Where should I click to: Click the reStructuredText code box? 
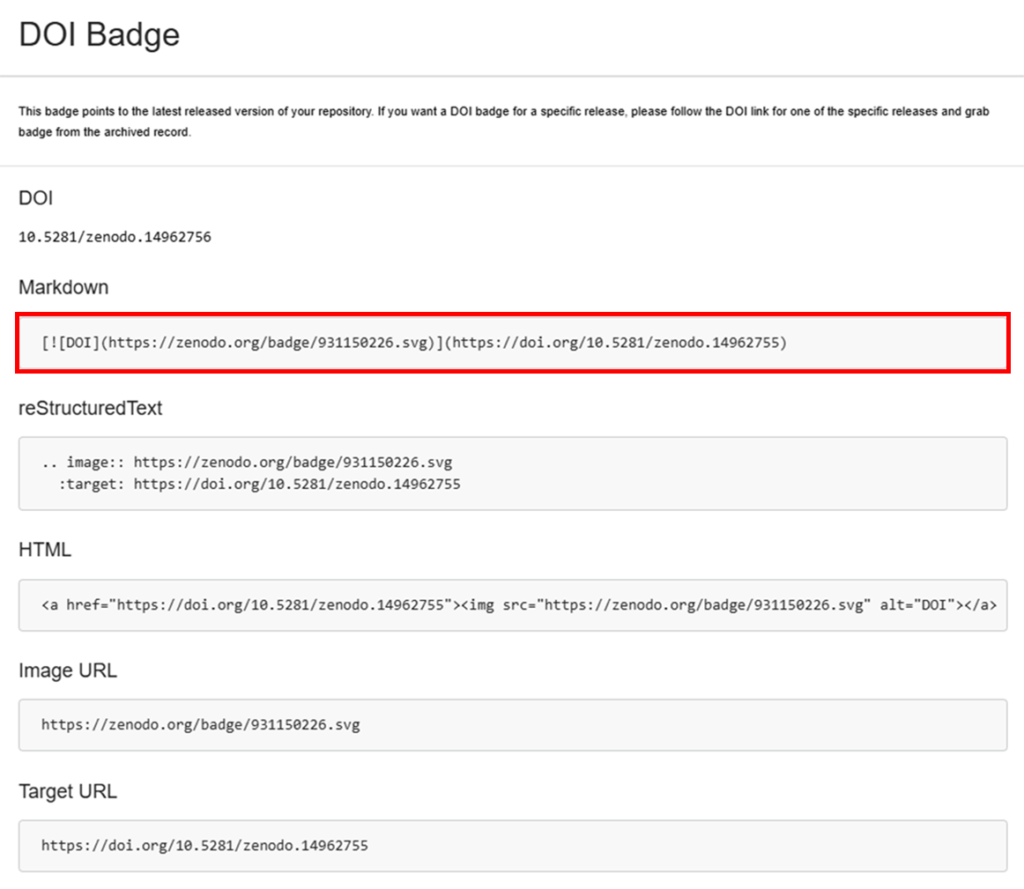point(513,474)
